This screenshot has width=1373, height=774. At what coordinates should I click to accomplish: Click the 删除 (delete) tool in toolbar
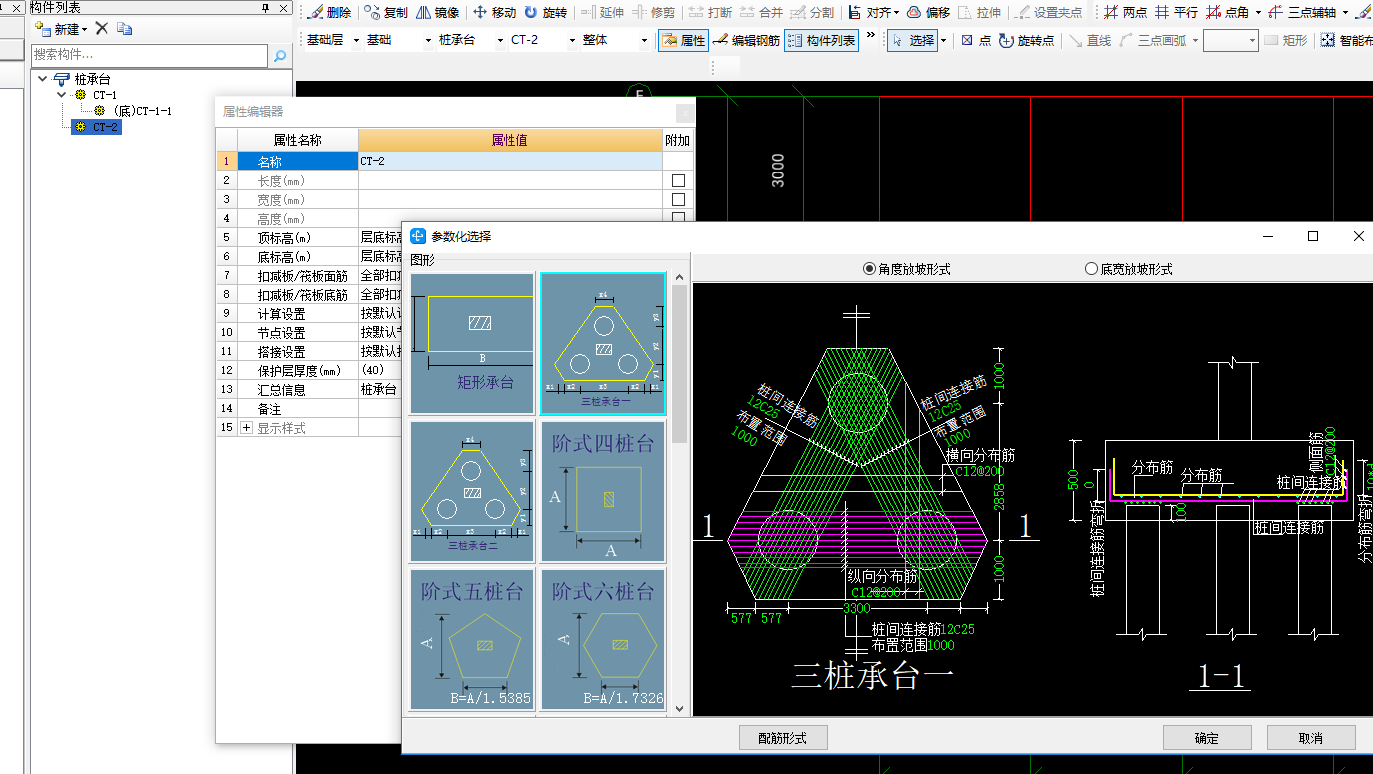330,13
